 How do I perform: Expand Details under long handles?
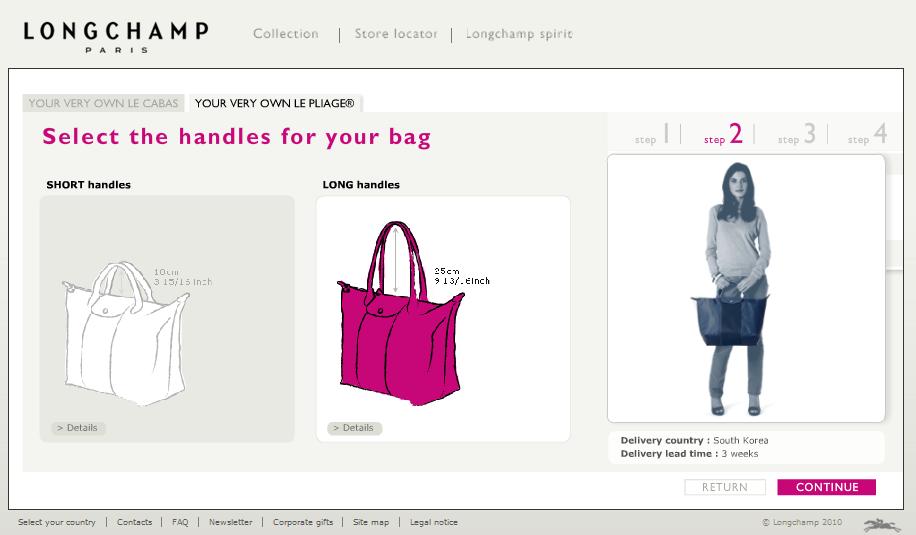tap(354, 428)
